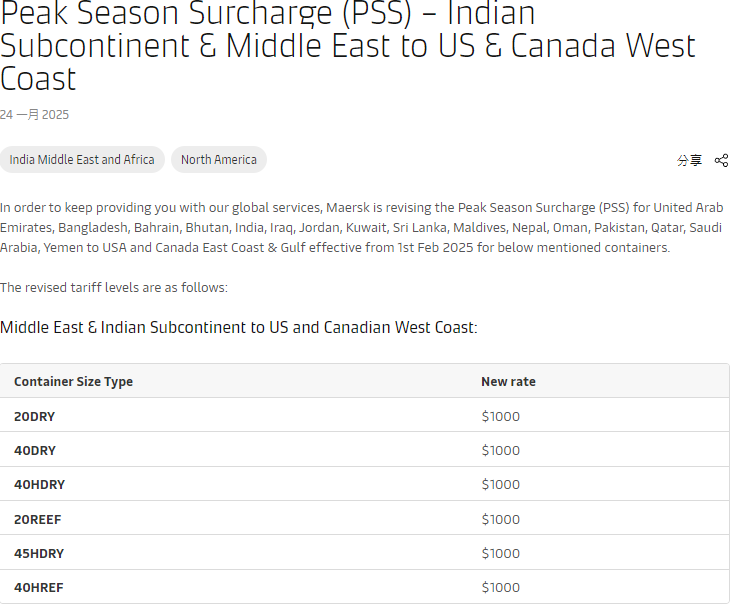The image size is (731, 605).
Task: Click the Maersk PSS revision intro paragraph
Action: (x=361, y=228)
